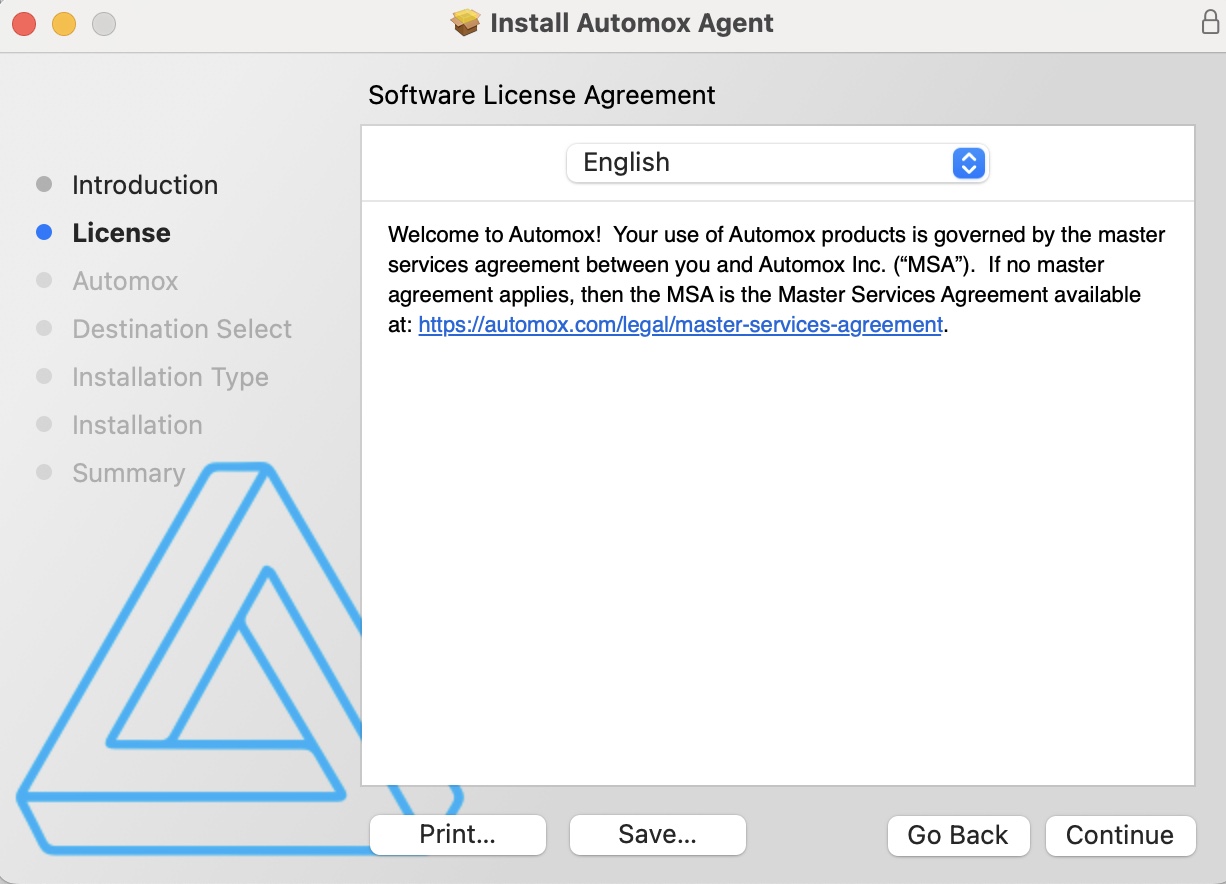Click the license agreement welcome paragraph
The height and width of the screenshot is (884, 1226).
777,280
